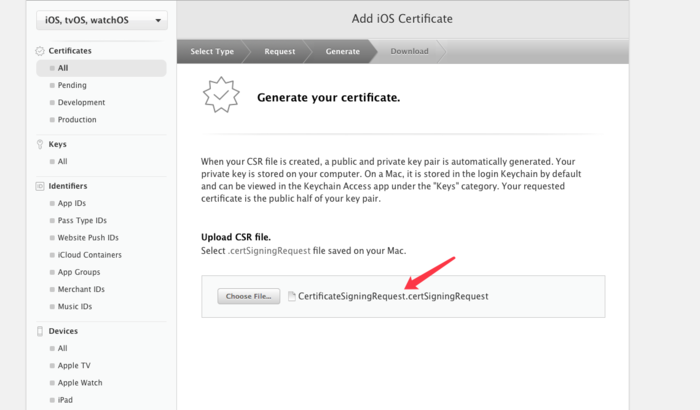Open App IDs under Identifiers
The width and height of the screenshot is (700, 410).
(x=71, y=203)
